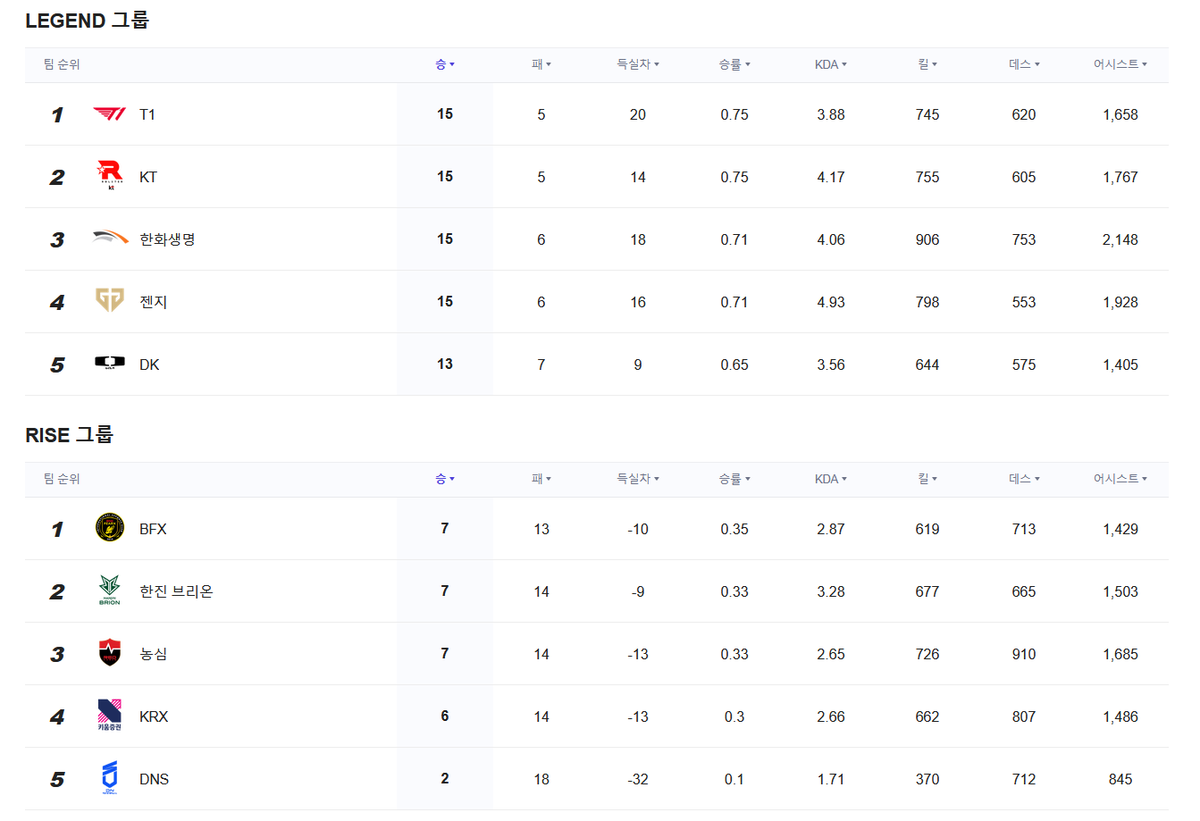The height and width of the screenshot is (821, 1200).
Task: Select T1's 득실차 value 20
Action: click(x=638, y=115)
